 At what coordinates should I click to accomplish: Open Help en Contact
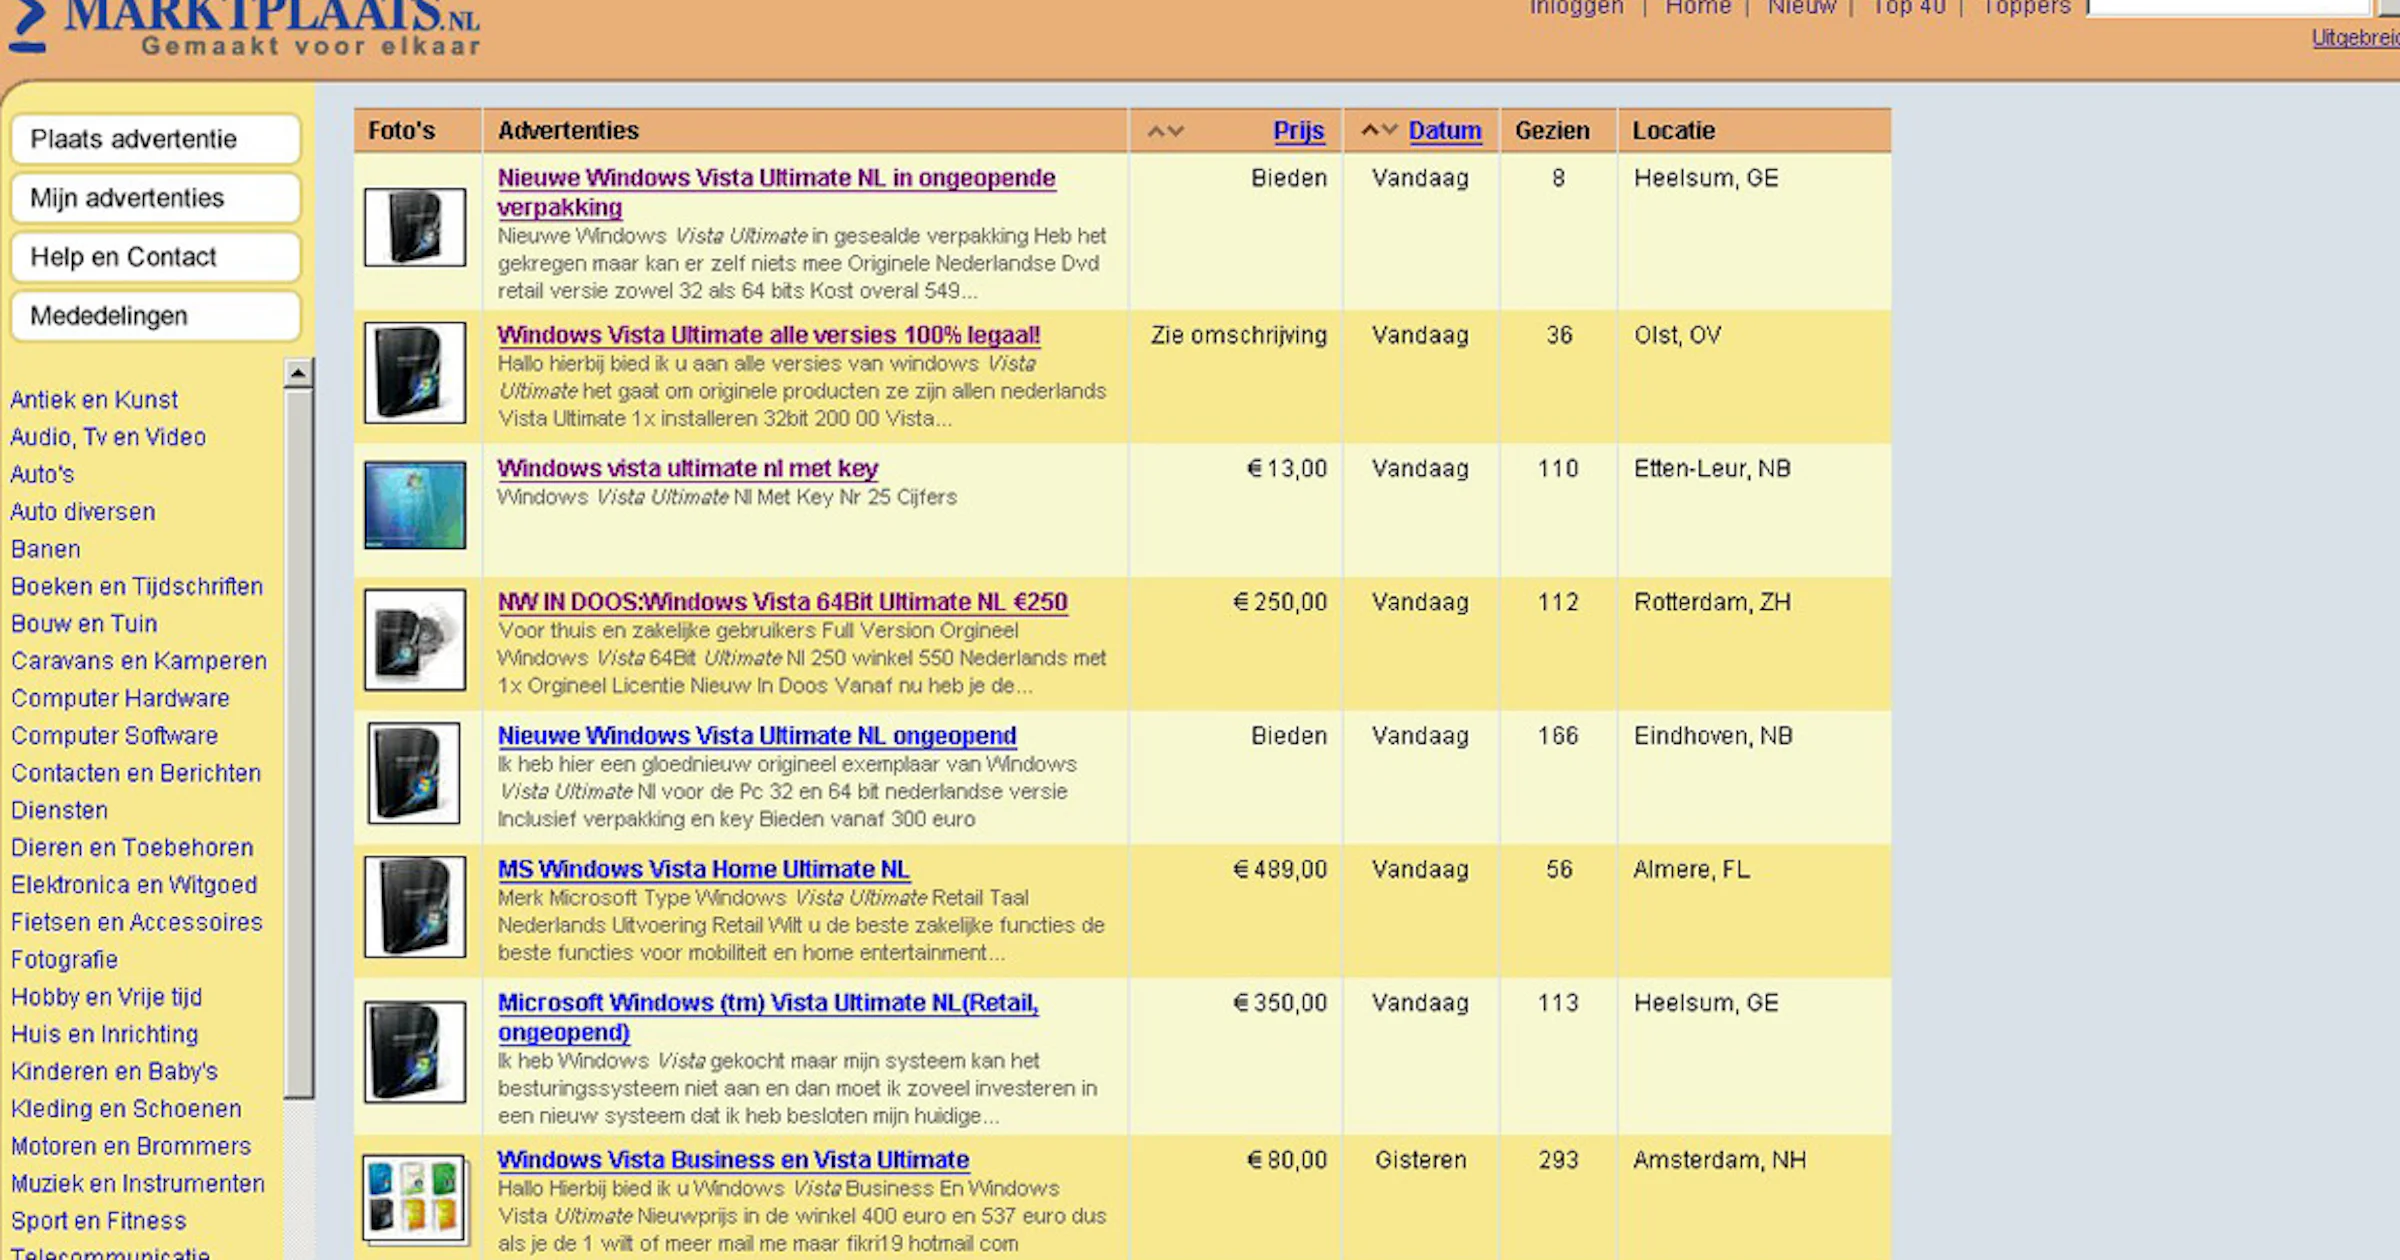pyautogui.click(x=156, y=257)
